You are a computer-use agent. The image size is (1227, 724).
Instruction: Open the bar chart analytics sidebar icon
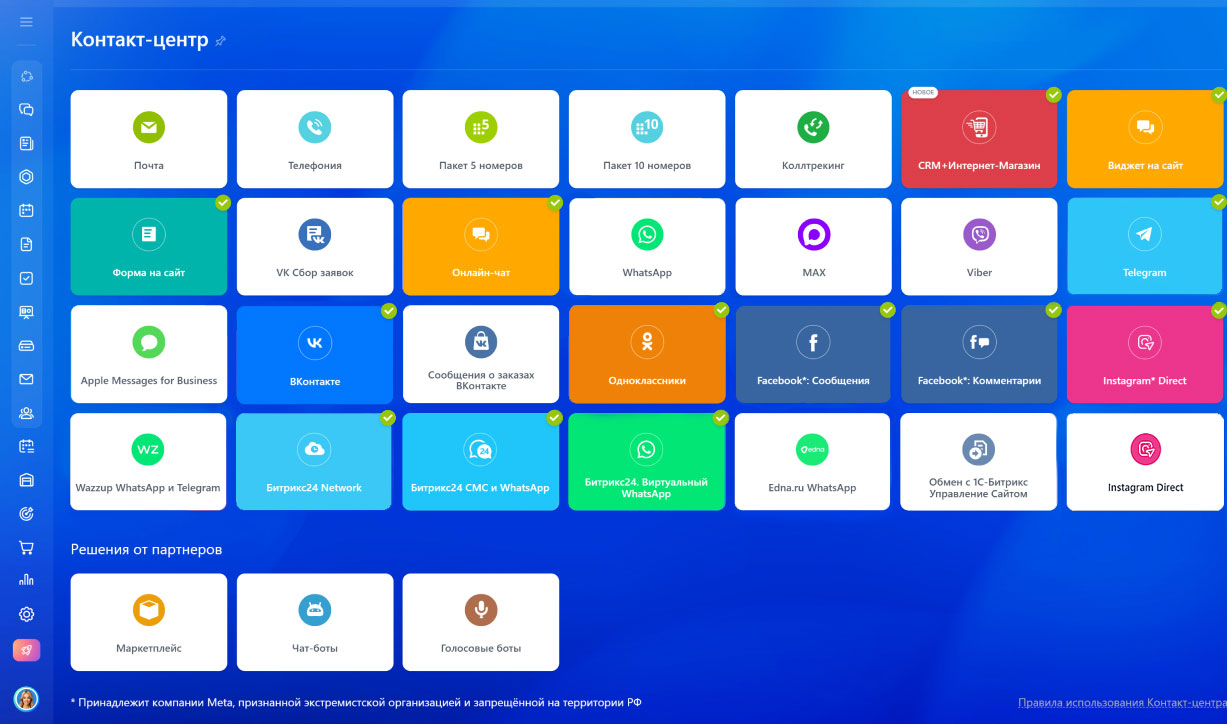(27, 580)
